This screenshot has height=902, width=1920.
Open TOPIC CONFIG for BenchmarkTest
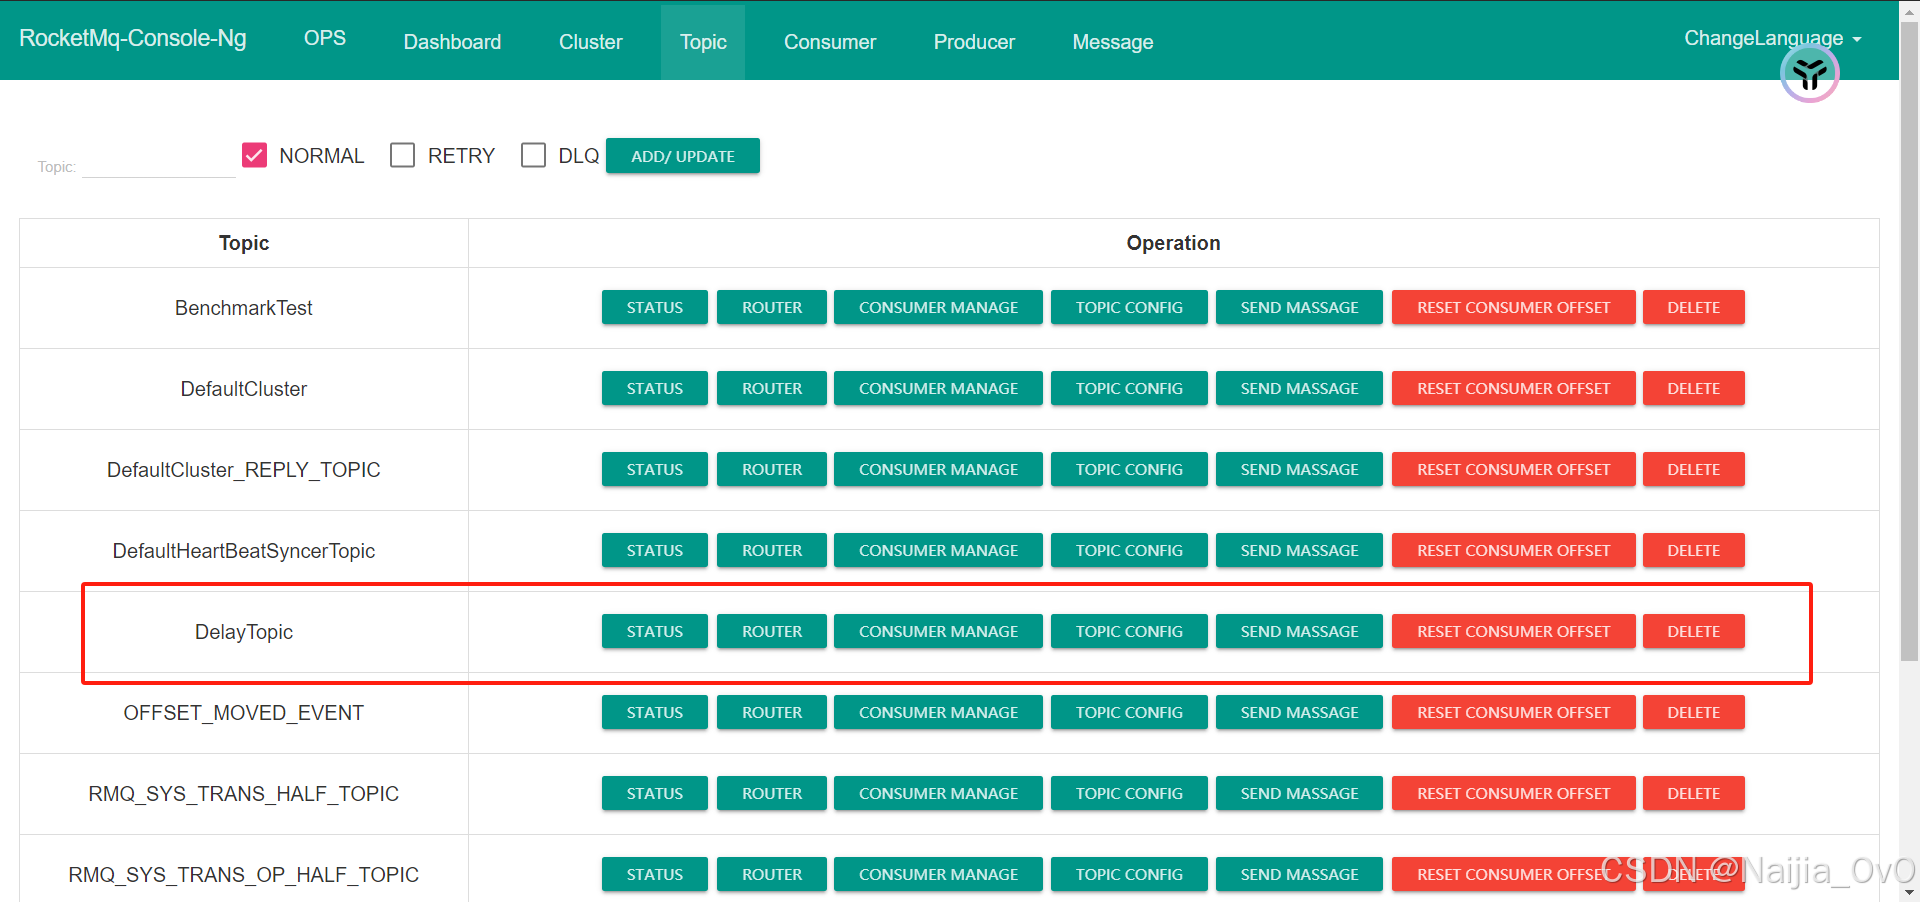click(1129, 307)
